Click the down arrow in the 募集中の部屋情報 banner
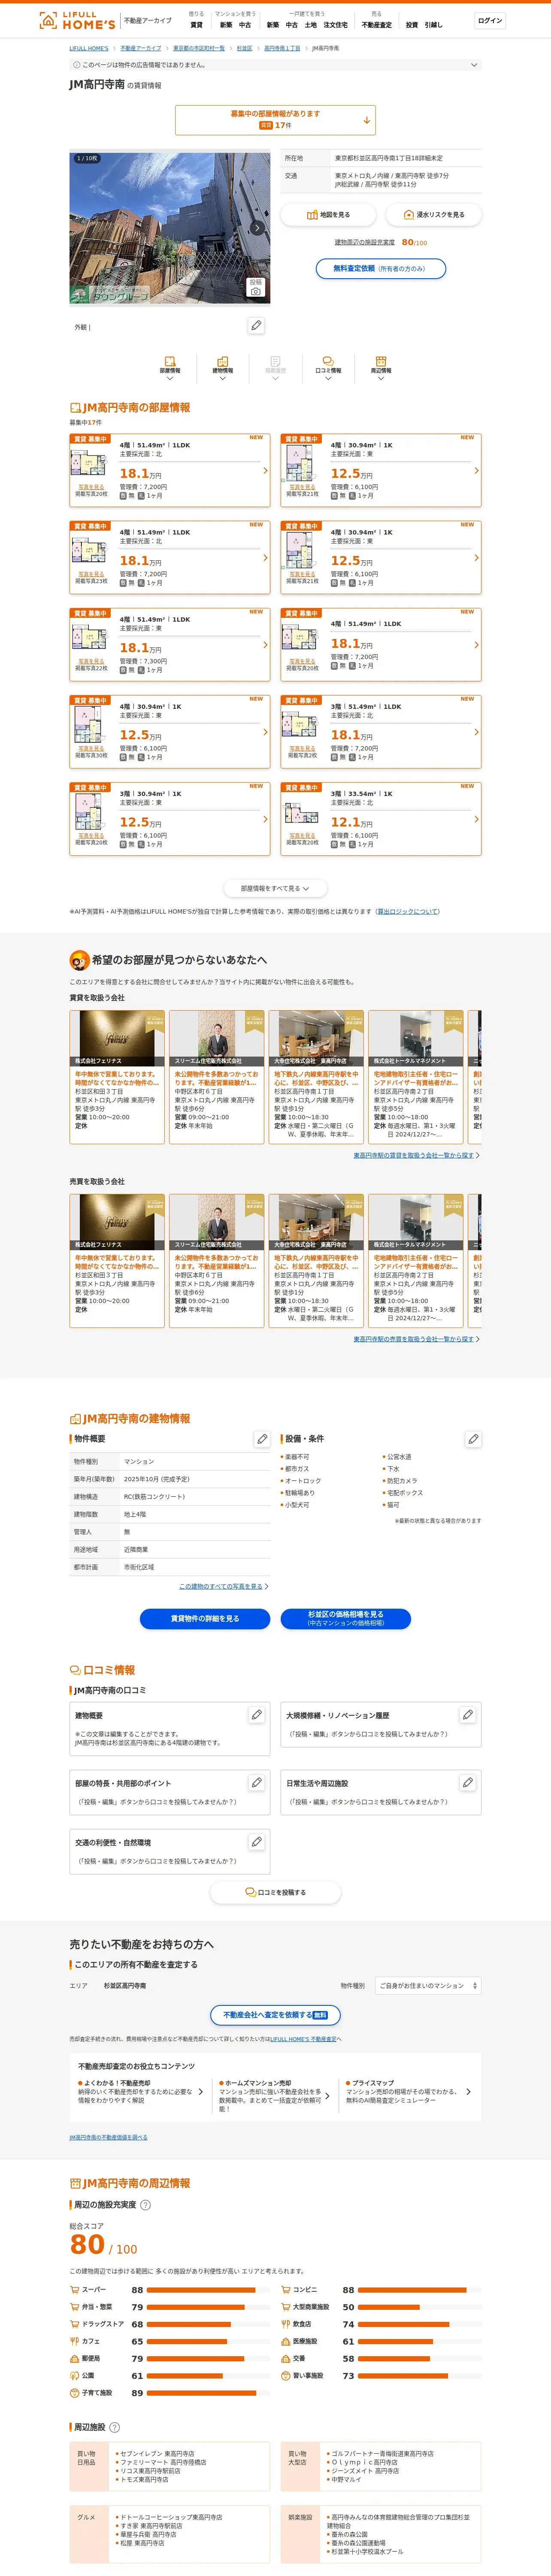The height and width of the screenshot is (2576, 551). pos(366,120)
